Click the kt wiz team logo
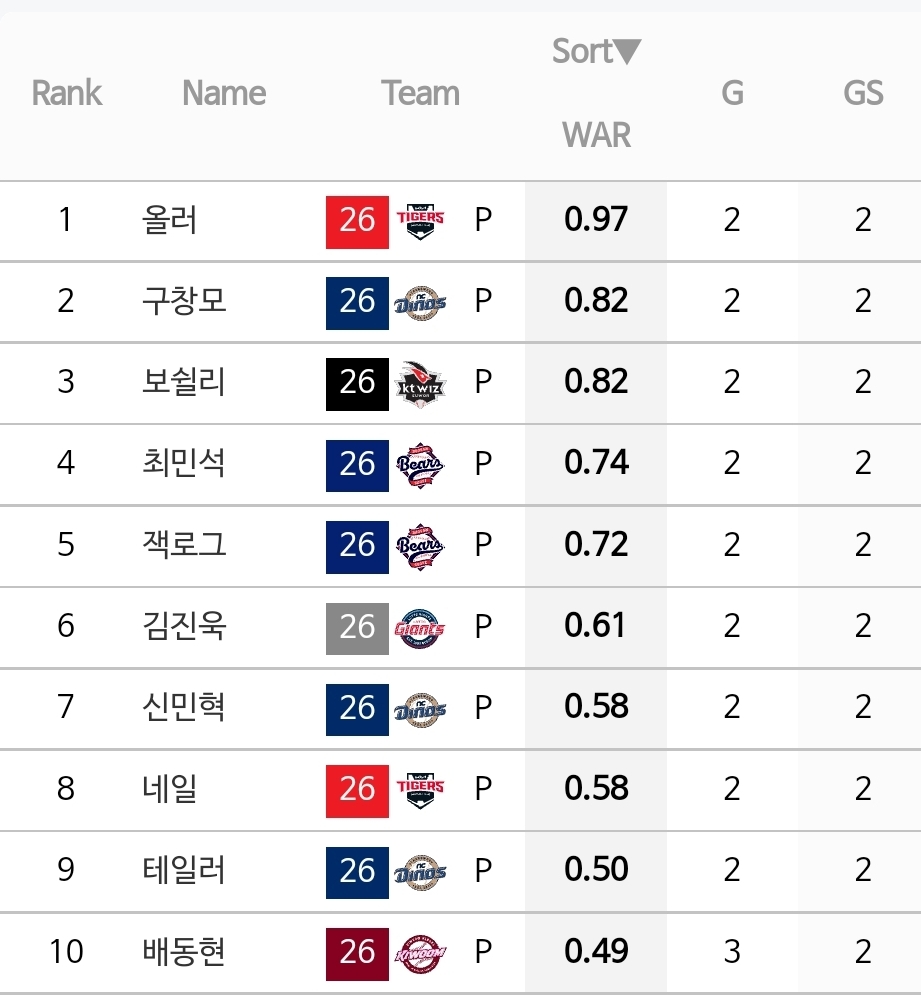The height and width of the screenshot is (995, 921). point(420,384)
